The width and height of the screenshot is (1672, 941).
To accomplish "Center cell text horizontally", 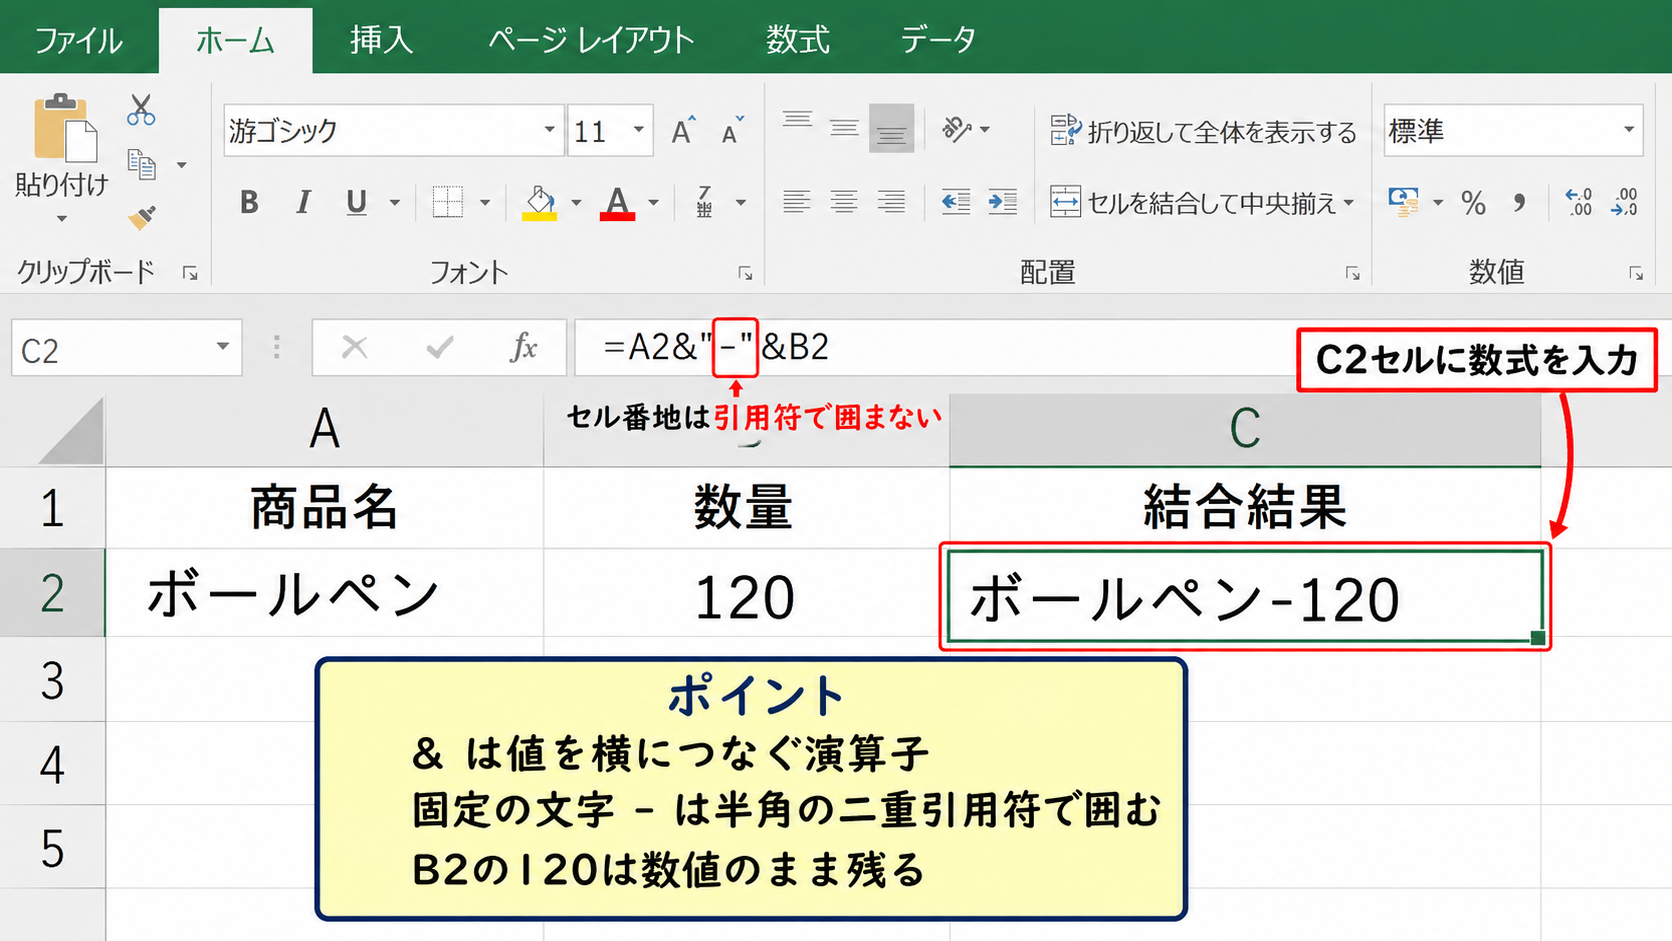I will tap(844, 202).
